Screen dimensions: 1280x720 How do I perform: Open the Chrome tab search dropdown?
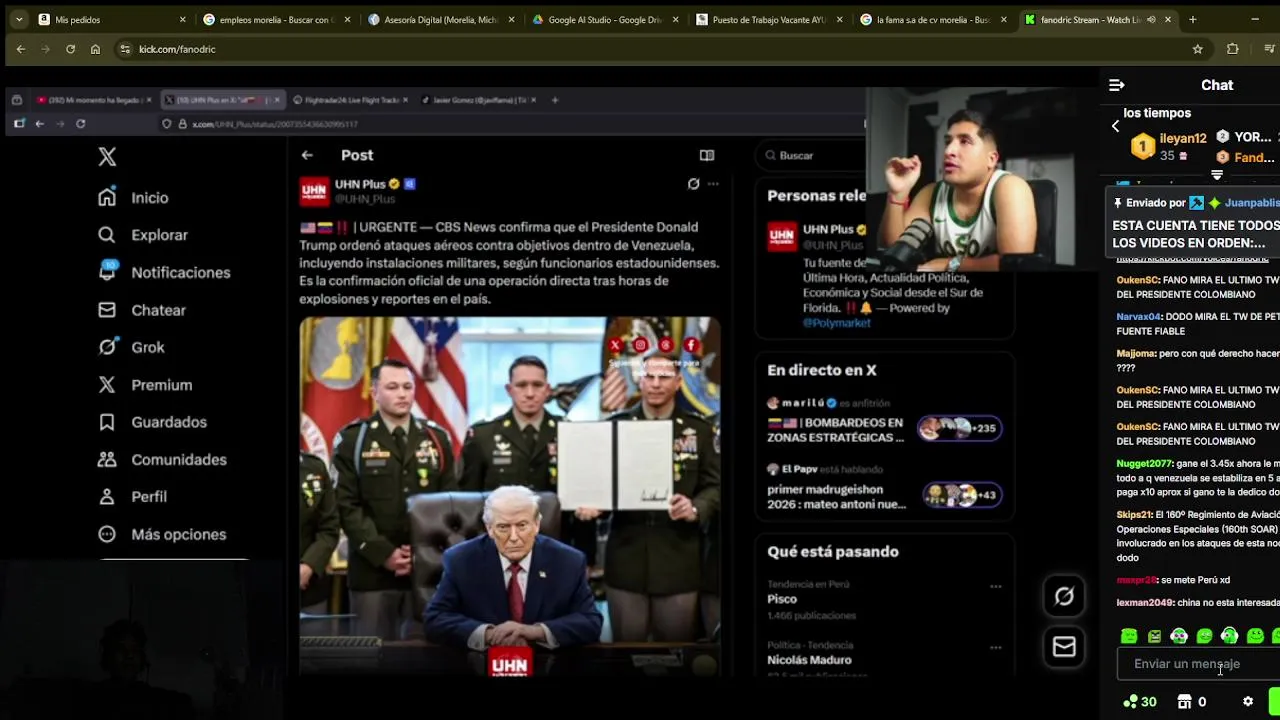click(18, 19)
